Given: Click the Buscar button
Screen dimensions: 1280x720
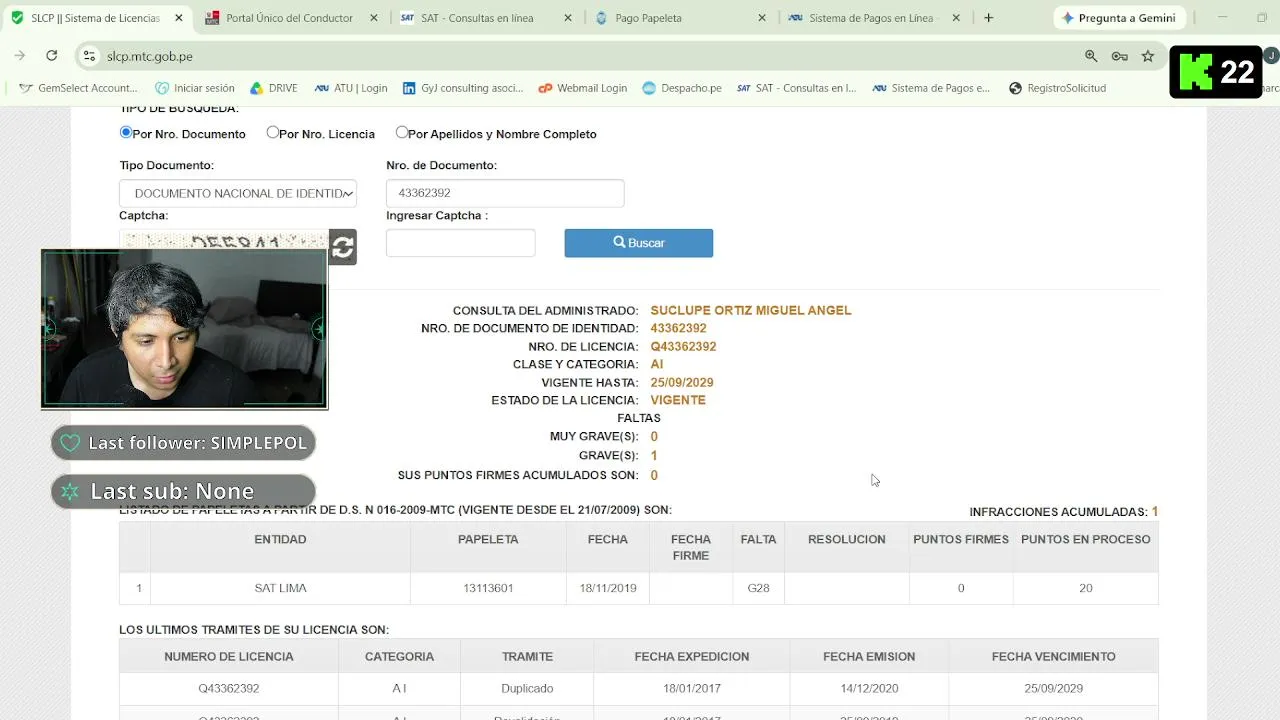Looking at the screenshot, I should [638, 243].
